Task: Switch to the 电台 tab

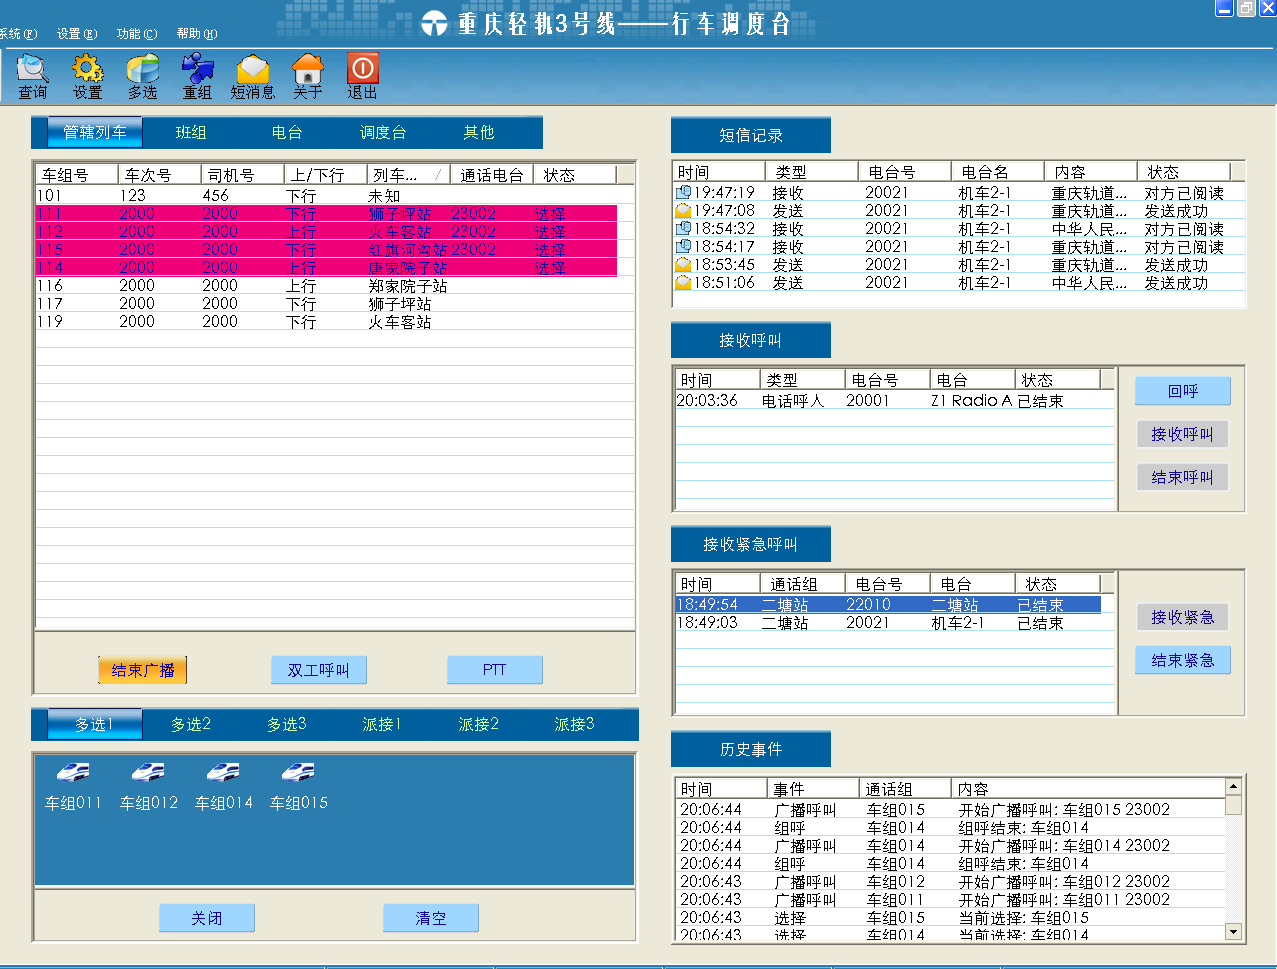Action: pyautogui.click(x=287, y=132)
